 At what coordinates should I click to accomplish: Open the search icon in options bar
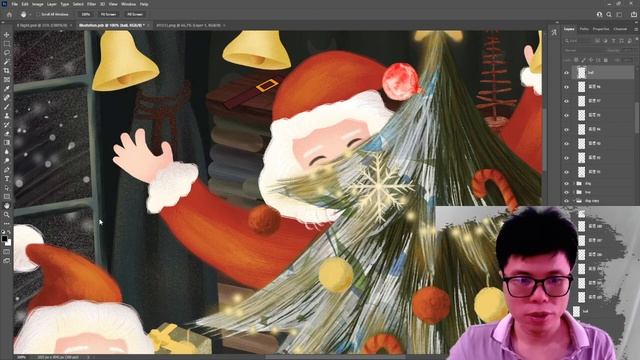[609, 14]
